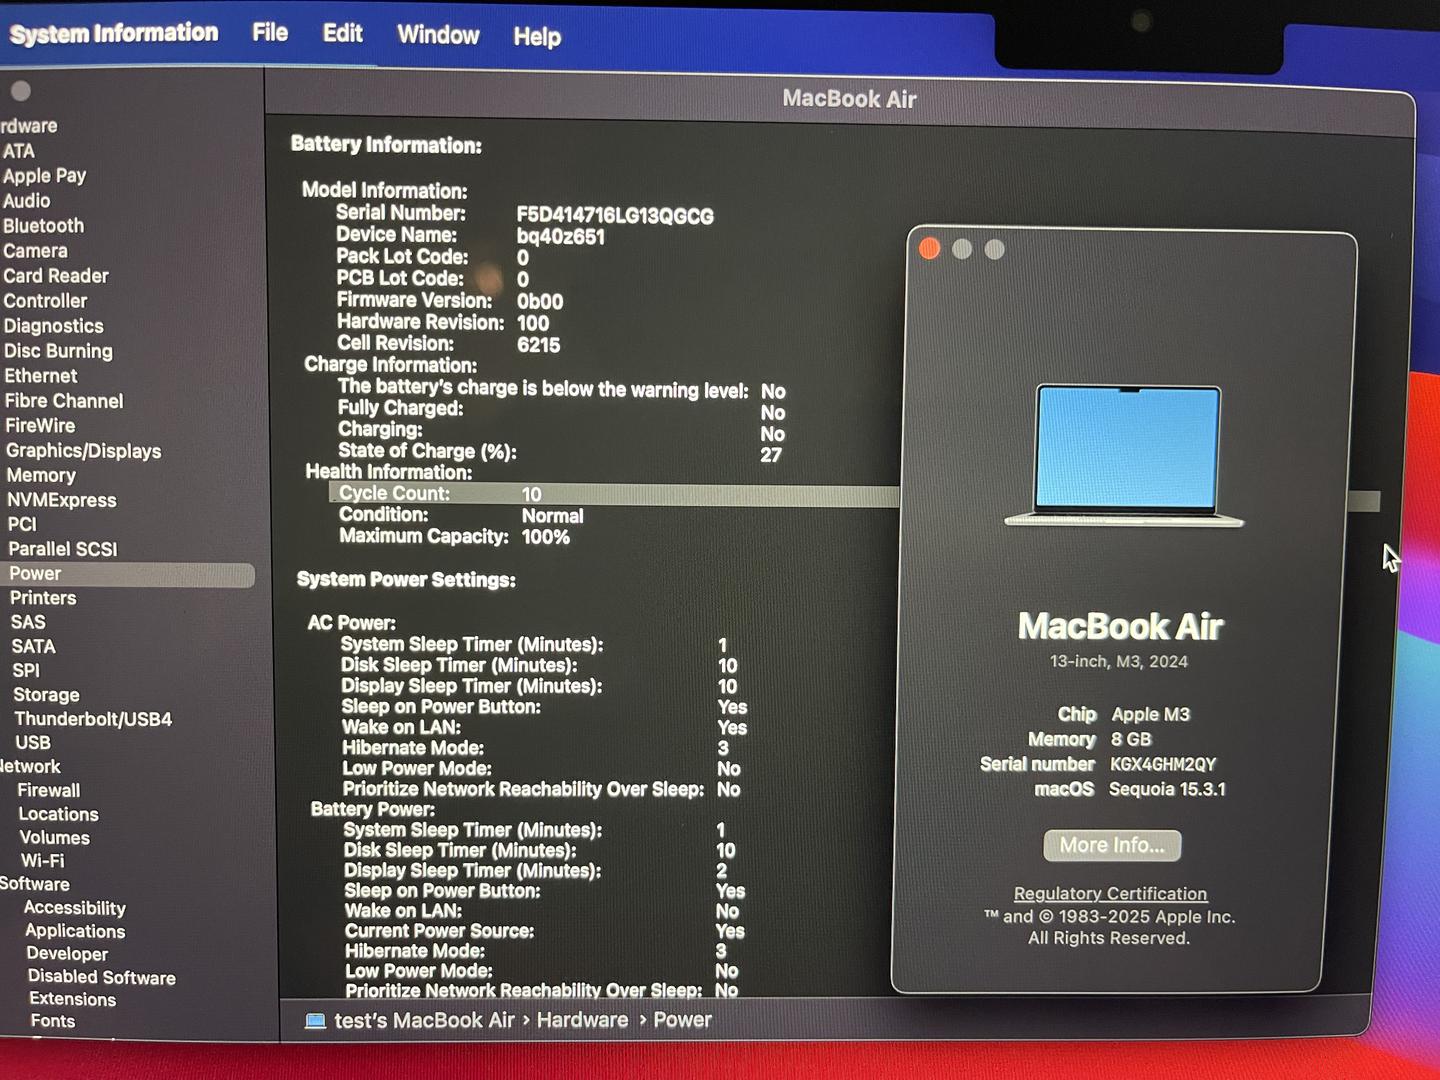Image resolution: width=1440 pixels, height=1080 pixels.
Task: Select the highlighted Power sidebar item
Action: pyautogui.click(x=128, y=574)
